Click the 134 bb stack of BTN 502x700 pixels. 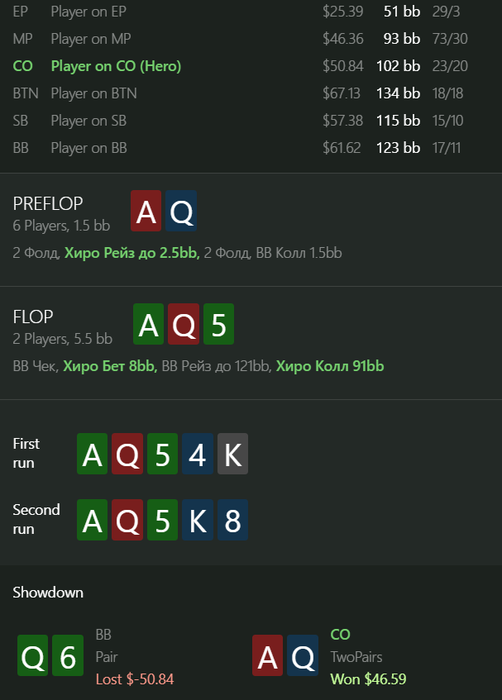[x=398, y=93]
